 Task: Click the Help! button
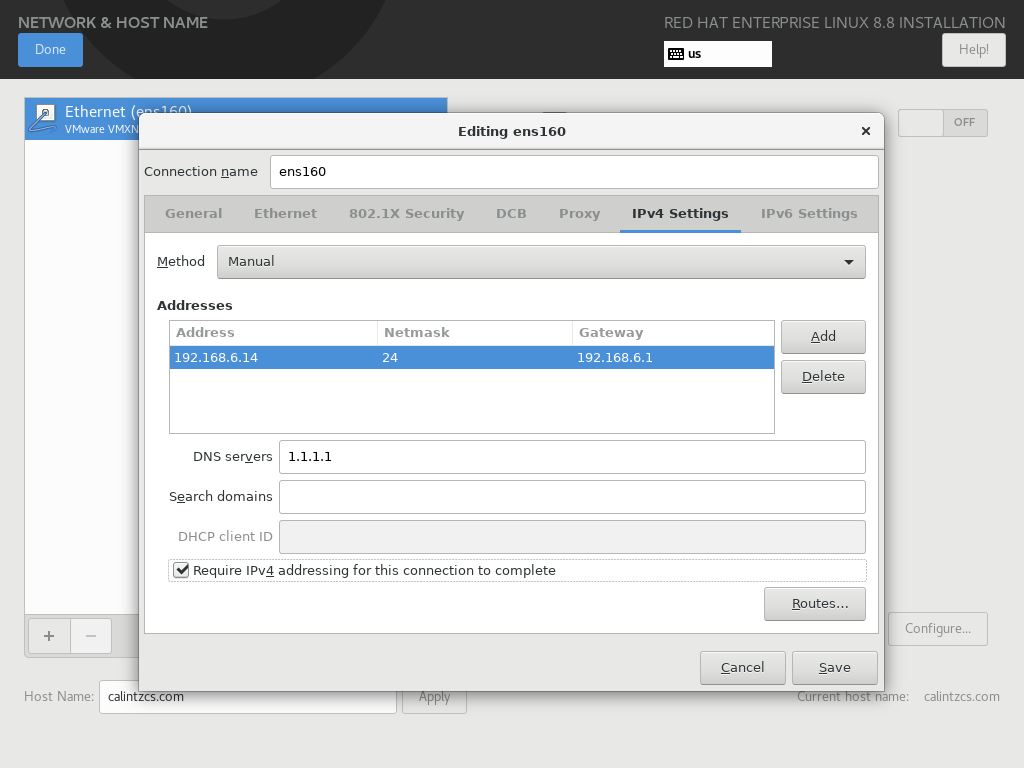tap(973, 50)
